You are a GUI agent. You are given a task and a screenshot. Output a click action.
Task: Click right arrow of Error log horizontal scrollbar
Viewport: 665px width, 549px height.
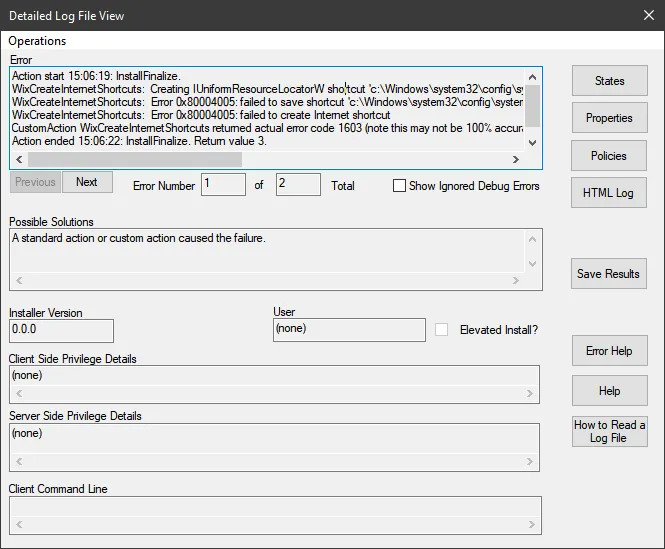click(516, 160)
